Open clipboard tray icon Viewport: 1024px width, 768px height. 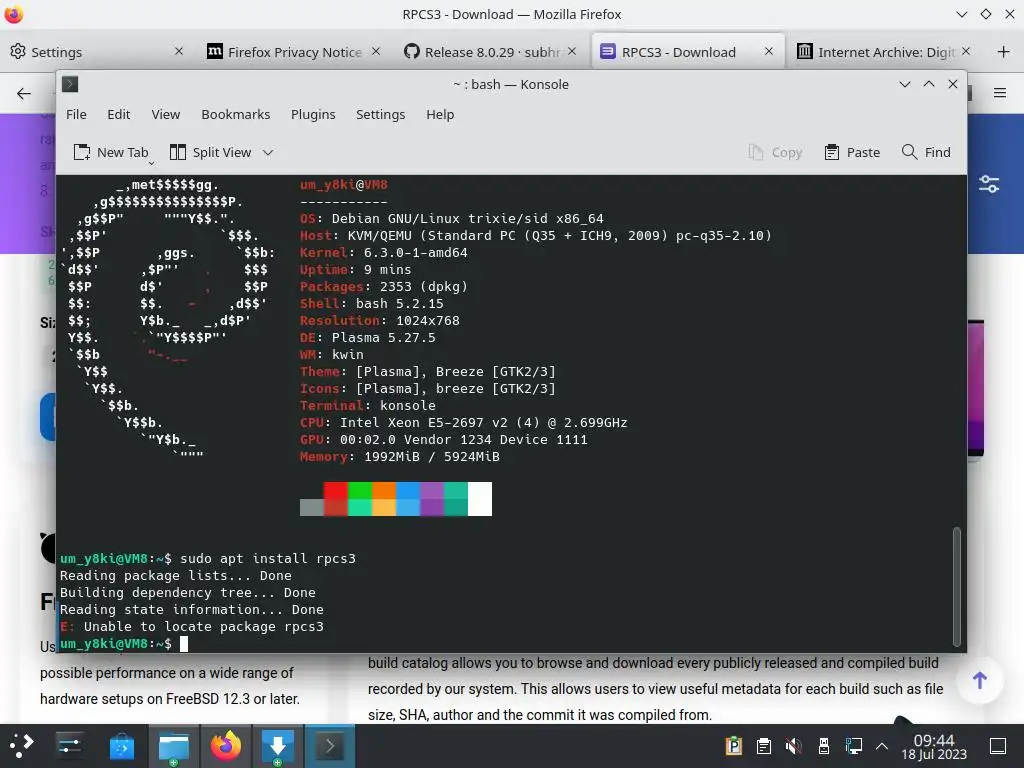tap(763, 746)
